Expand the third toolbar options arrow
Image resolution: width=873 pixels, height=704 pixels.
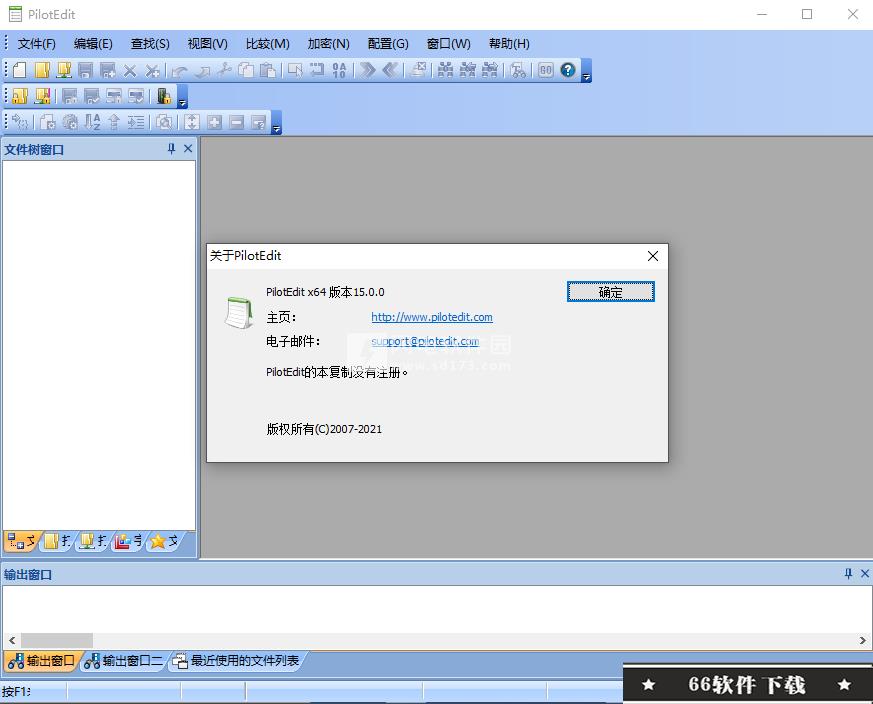pyautogui.click(x=276, y=123)
